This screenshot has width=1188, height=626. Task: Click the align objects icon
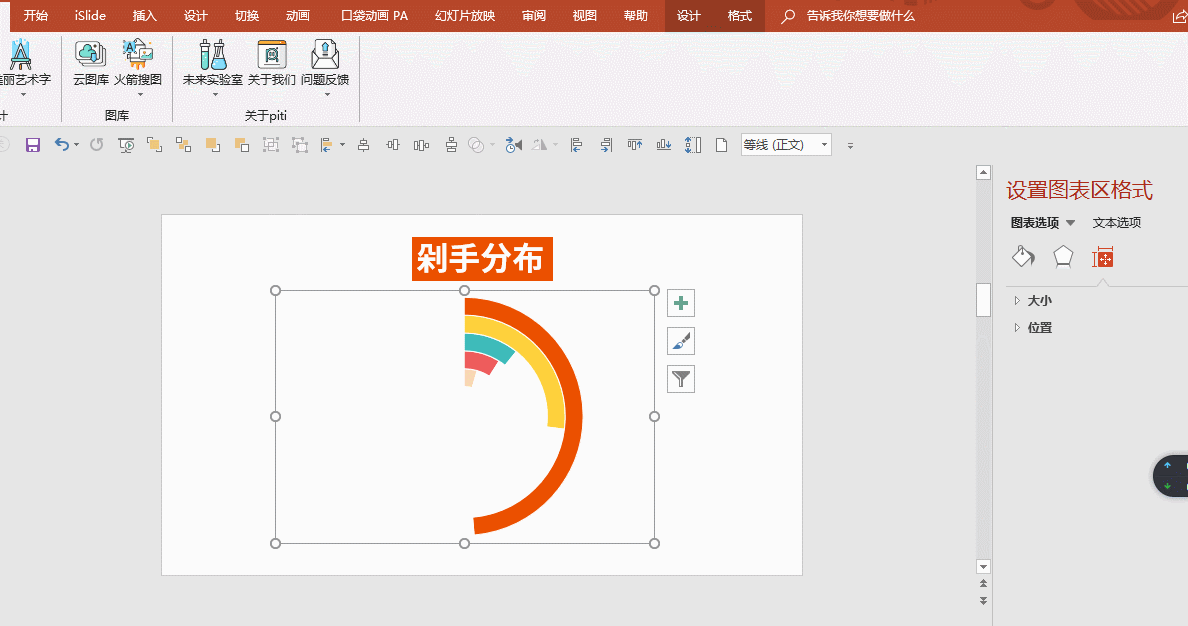[x=327, y=145]
